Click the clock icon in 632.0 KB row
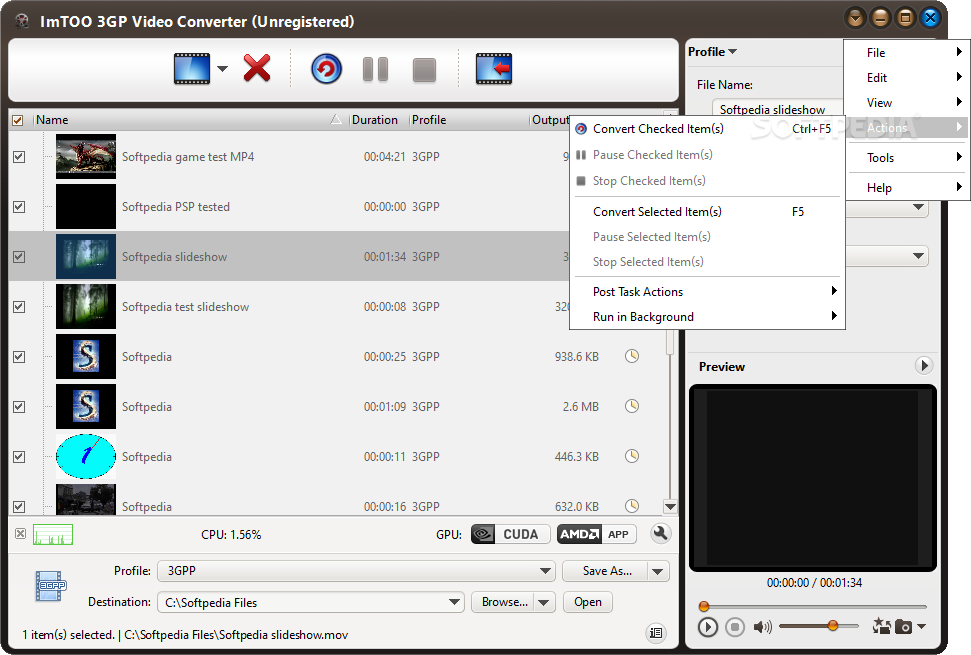 click(x=632, y=506)
